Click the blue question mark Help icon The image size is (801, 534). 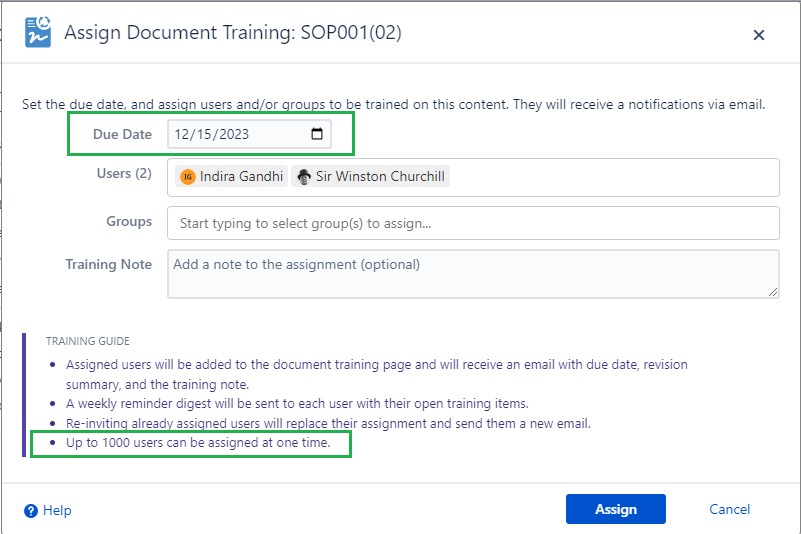[x=31, y=510]
